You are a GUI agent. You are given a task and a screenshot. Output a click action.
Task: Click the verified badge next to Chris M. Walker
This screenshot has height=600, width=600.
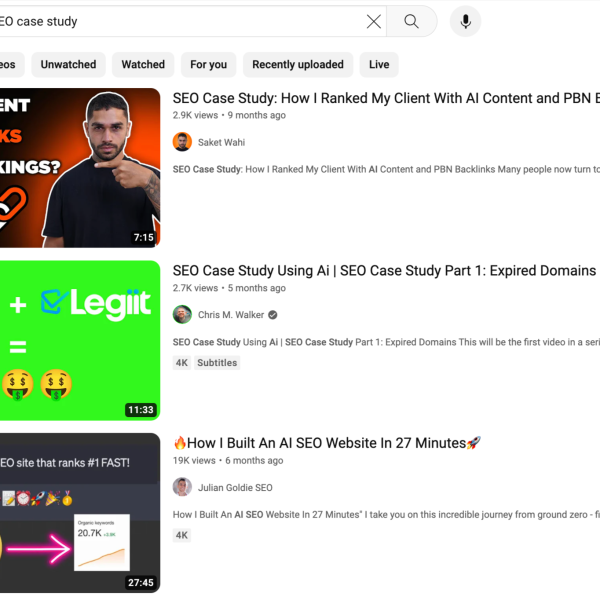tap(272, 315)
